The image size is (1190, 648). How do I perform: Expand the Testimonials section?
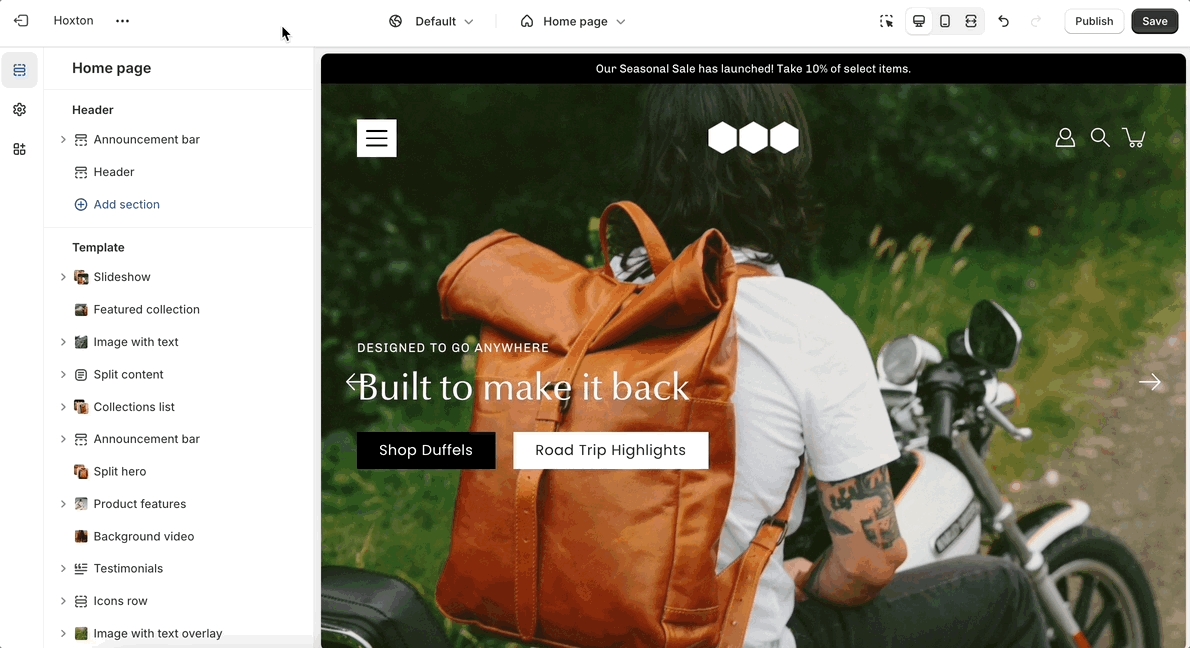click(x=63, y=568)
